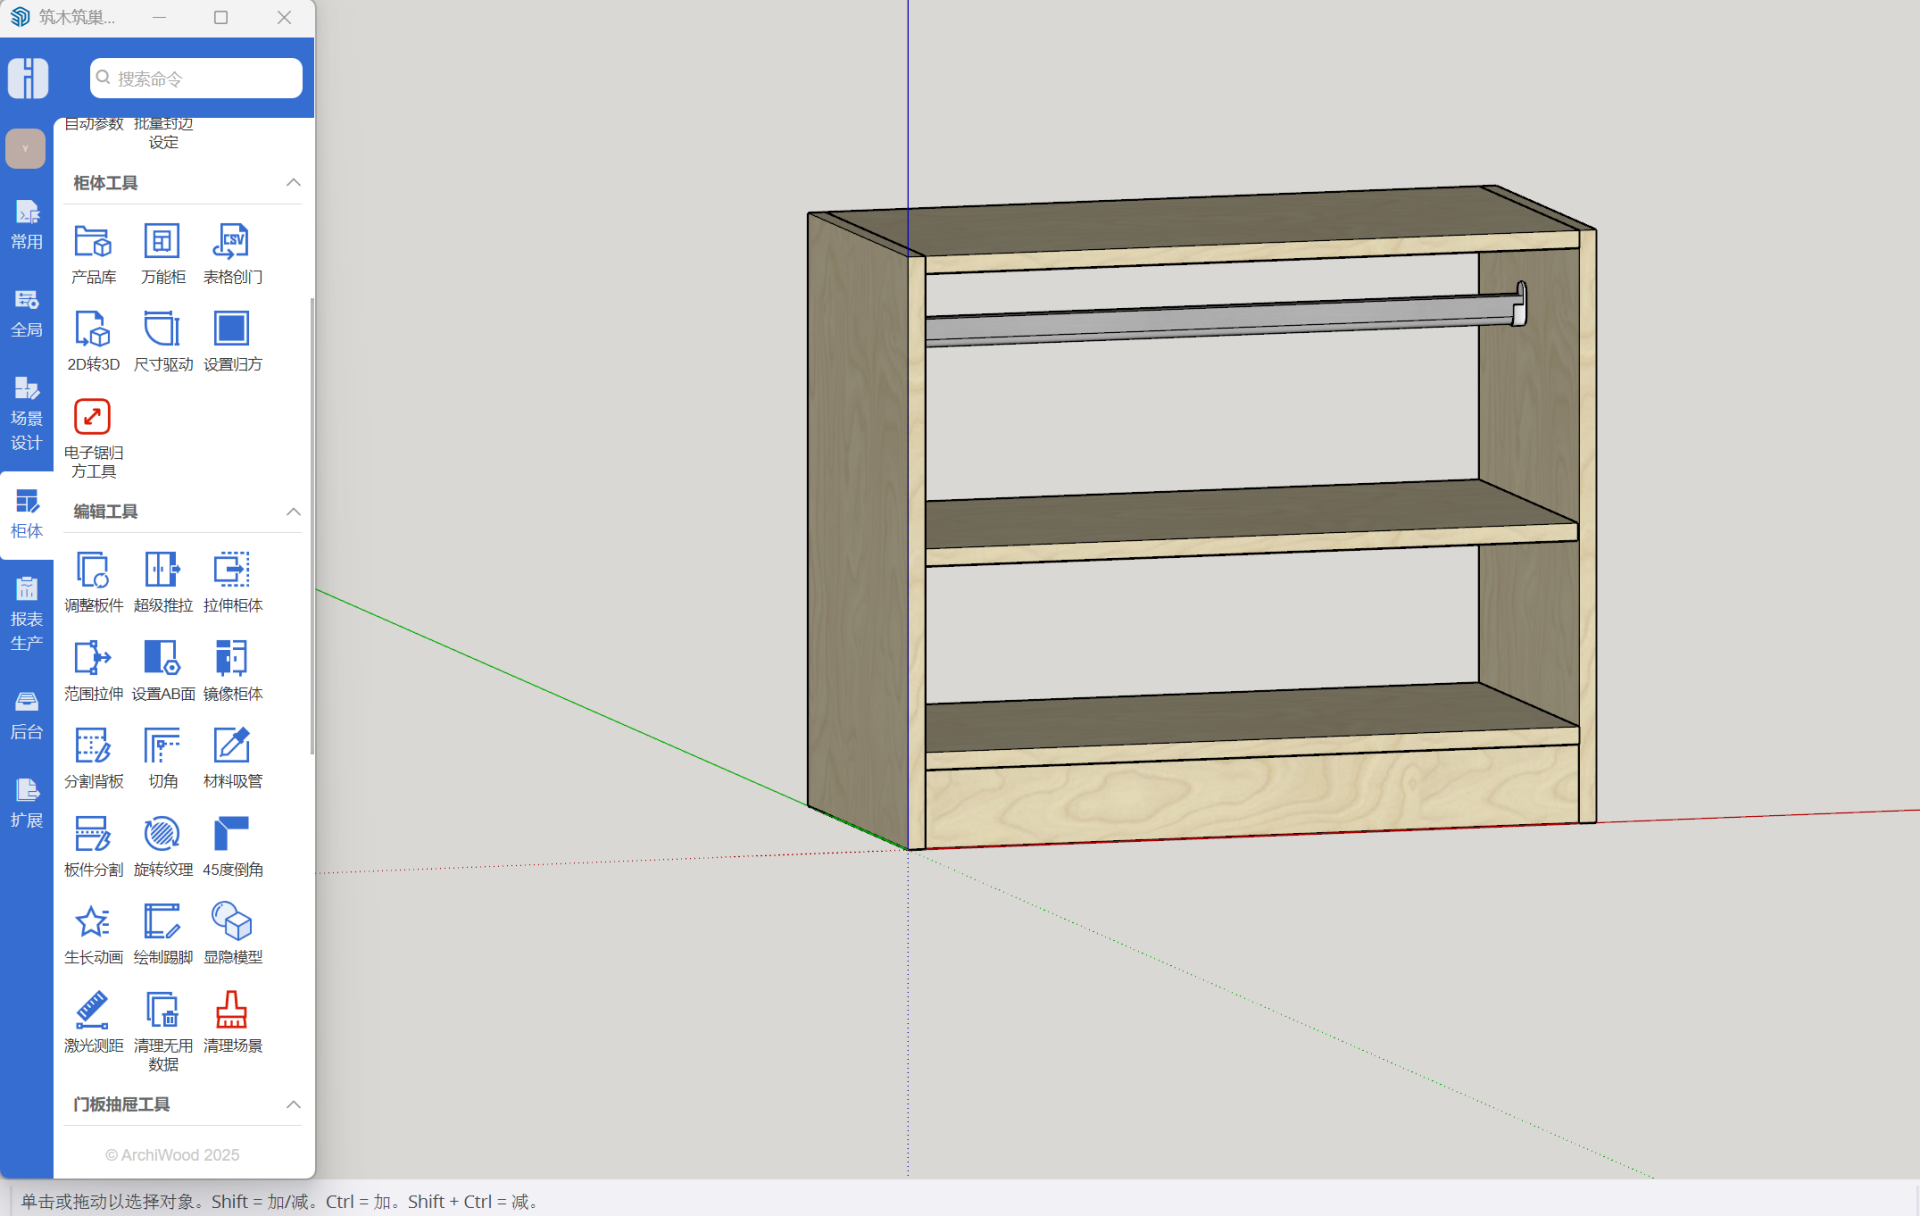The height and width of the screenshot is (1216, 1920).
Task: Collapse the 门板抽屉工具 section
Action: point(293,1105)
